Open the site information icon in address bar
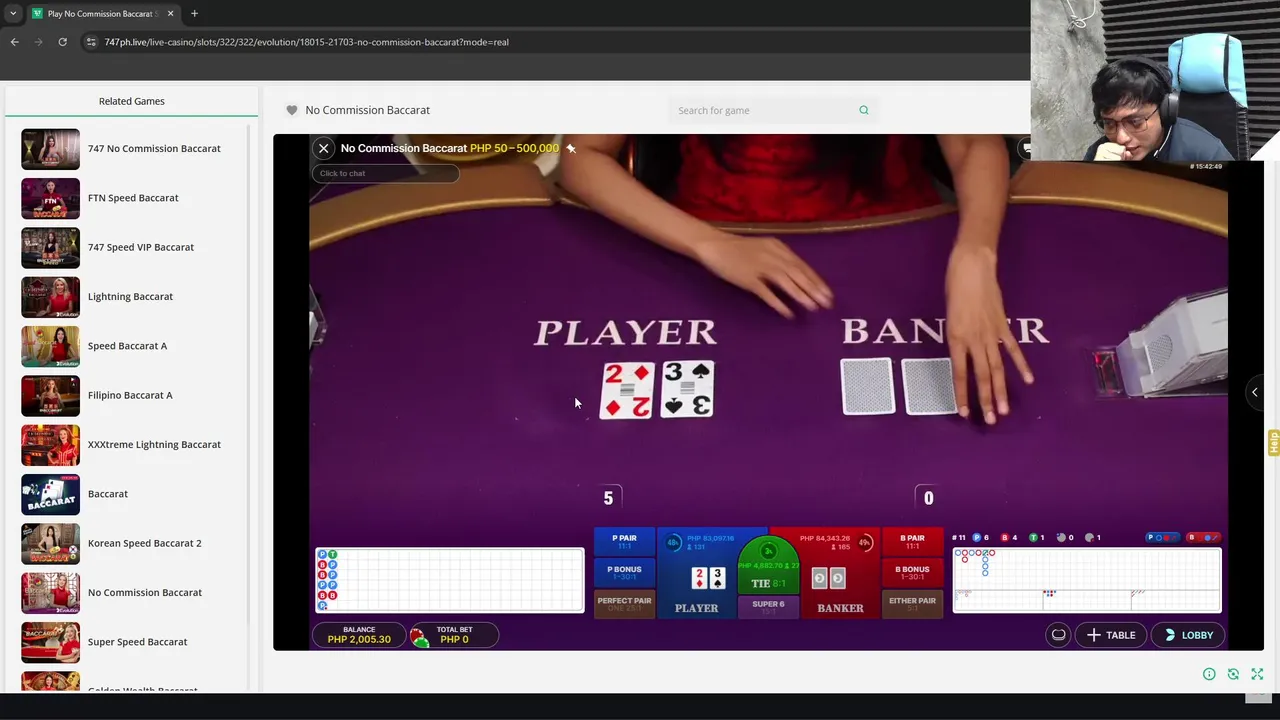The width and height of the screenshot is (1280, 720). tap(91, 42)
